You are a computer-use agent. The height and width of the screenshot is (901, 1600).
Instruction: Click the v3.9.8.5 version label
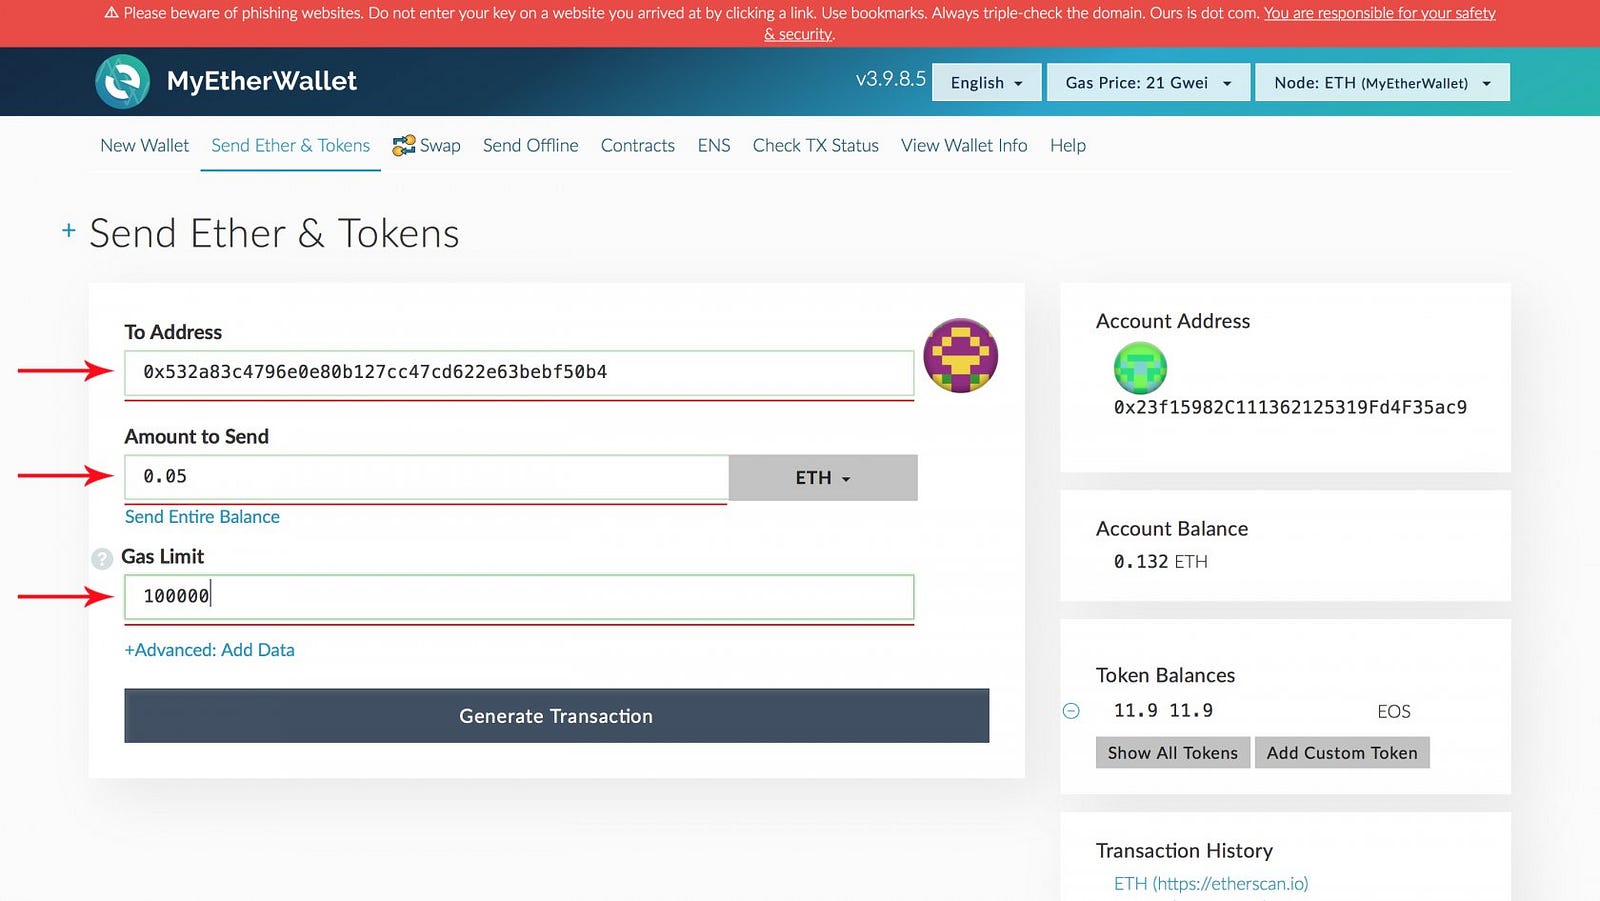[891, 79]
